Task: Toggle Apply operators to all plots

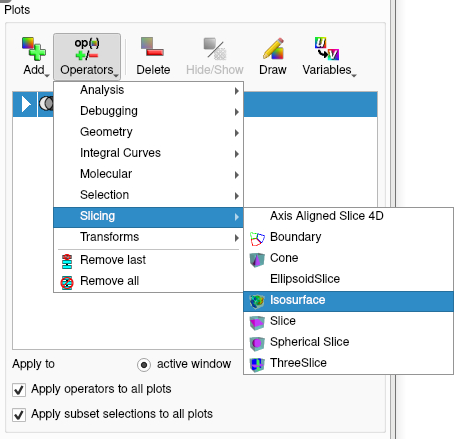Action: click(x=19, y=390)
